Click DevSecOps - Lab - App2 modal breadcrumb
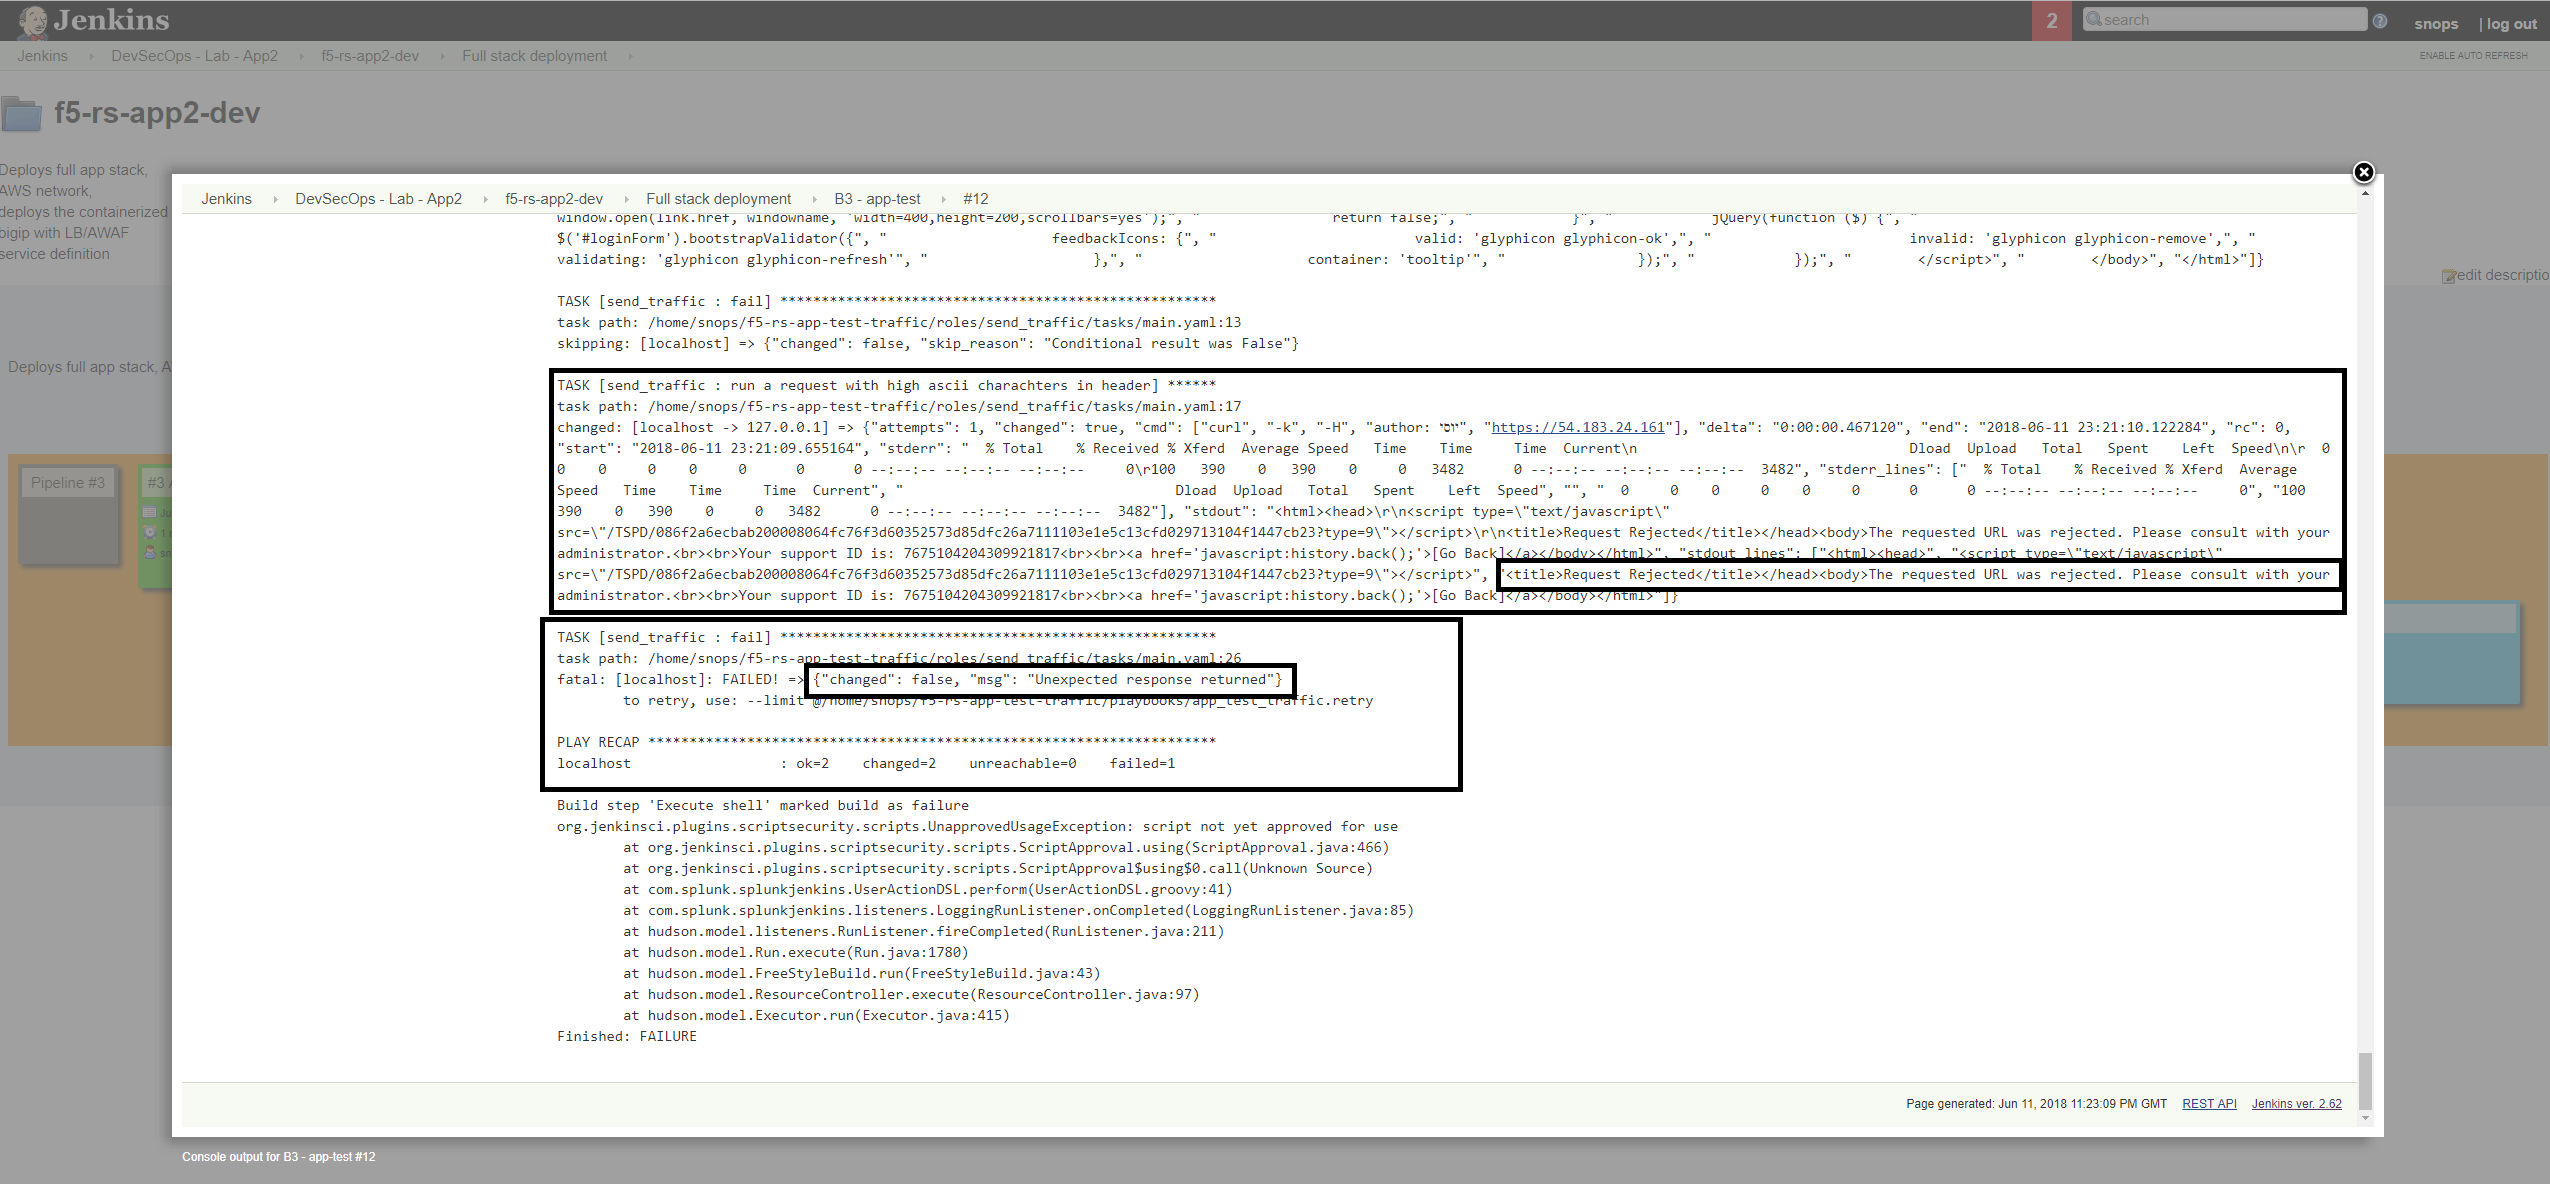2550x1184 pixels. (x=378, y=199)
